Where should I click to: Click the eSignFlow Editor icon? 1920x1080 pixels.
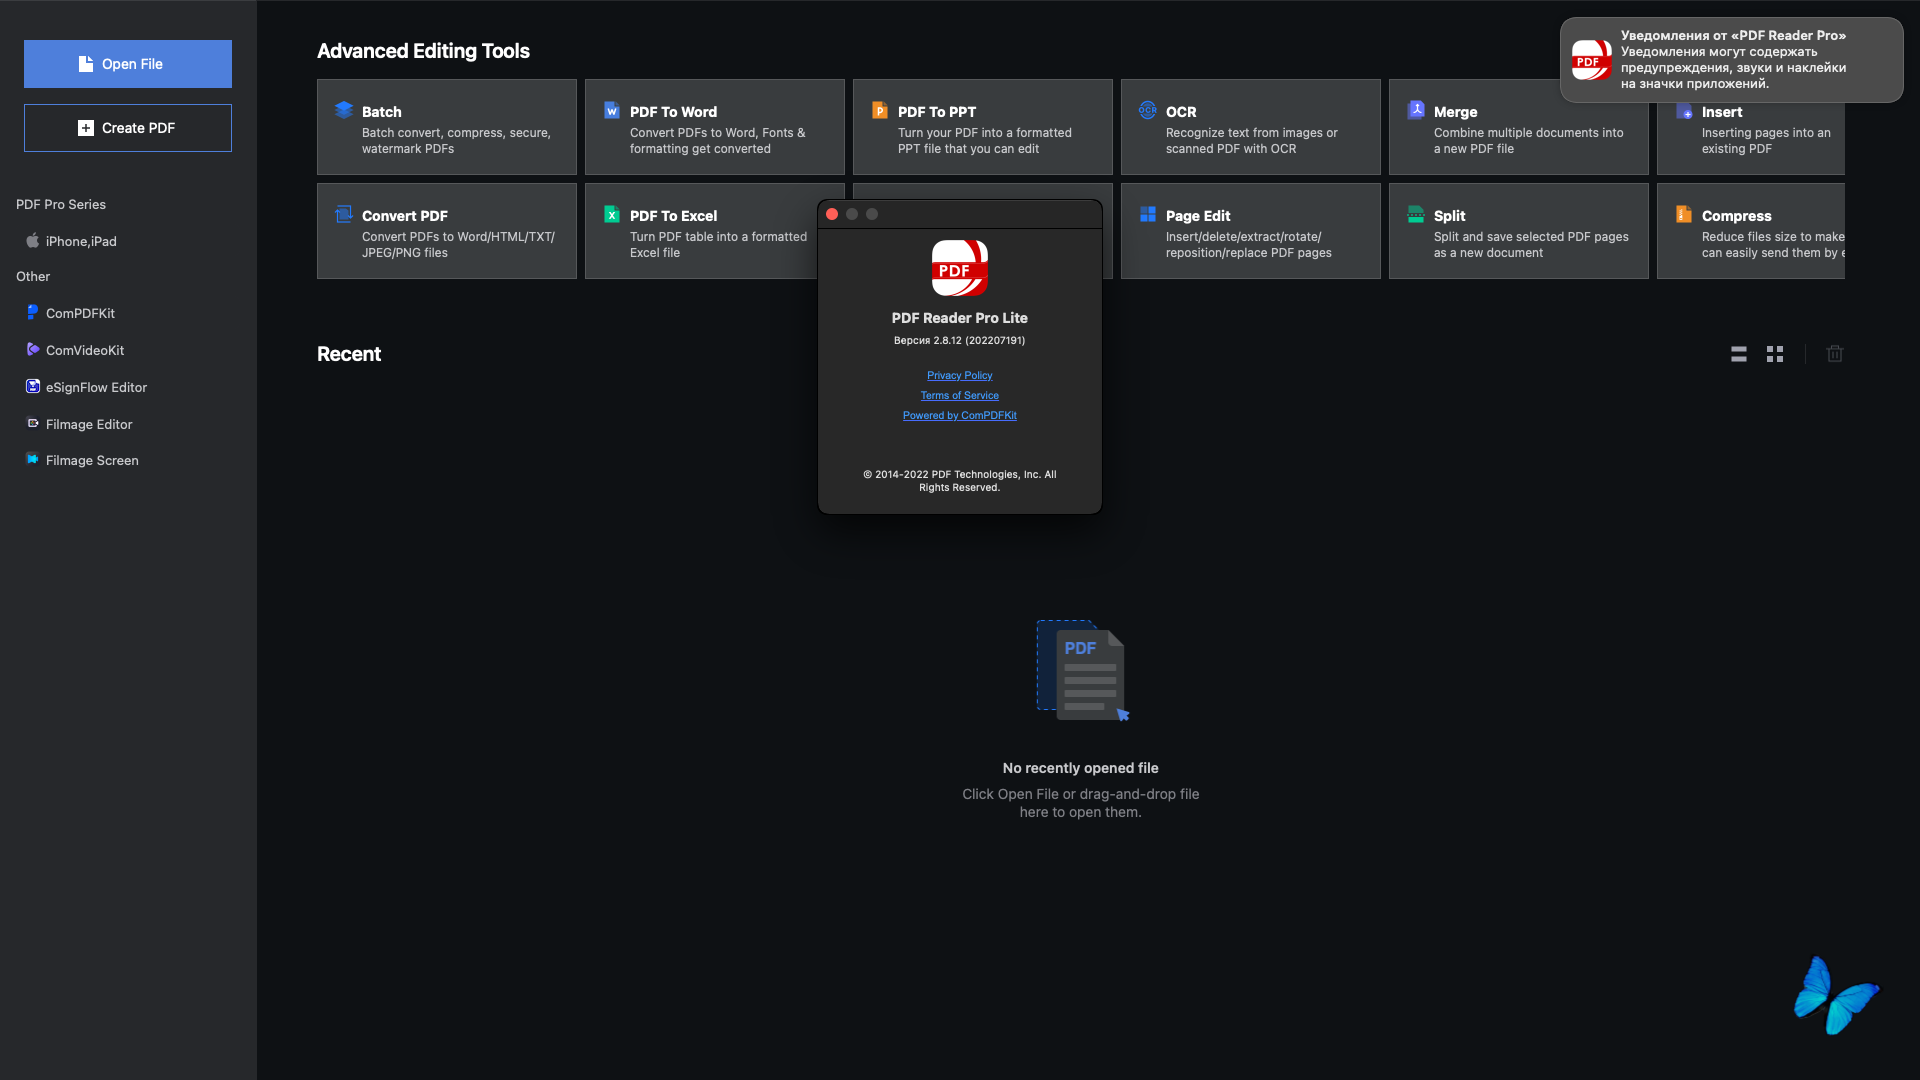tap(33, 386)
